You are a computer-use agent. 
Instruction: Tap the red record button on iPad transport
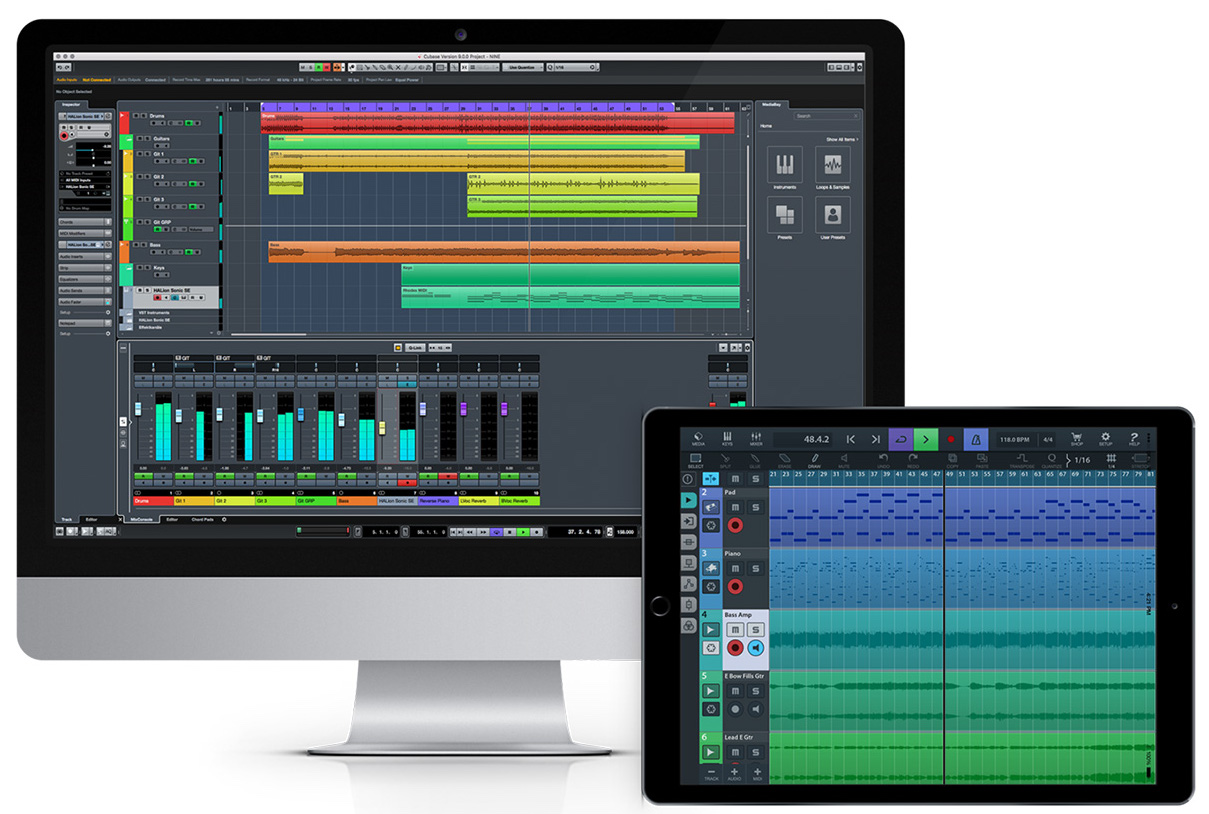(x=951, y=439)
